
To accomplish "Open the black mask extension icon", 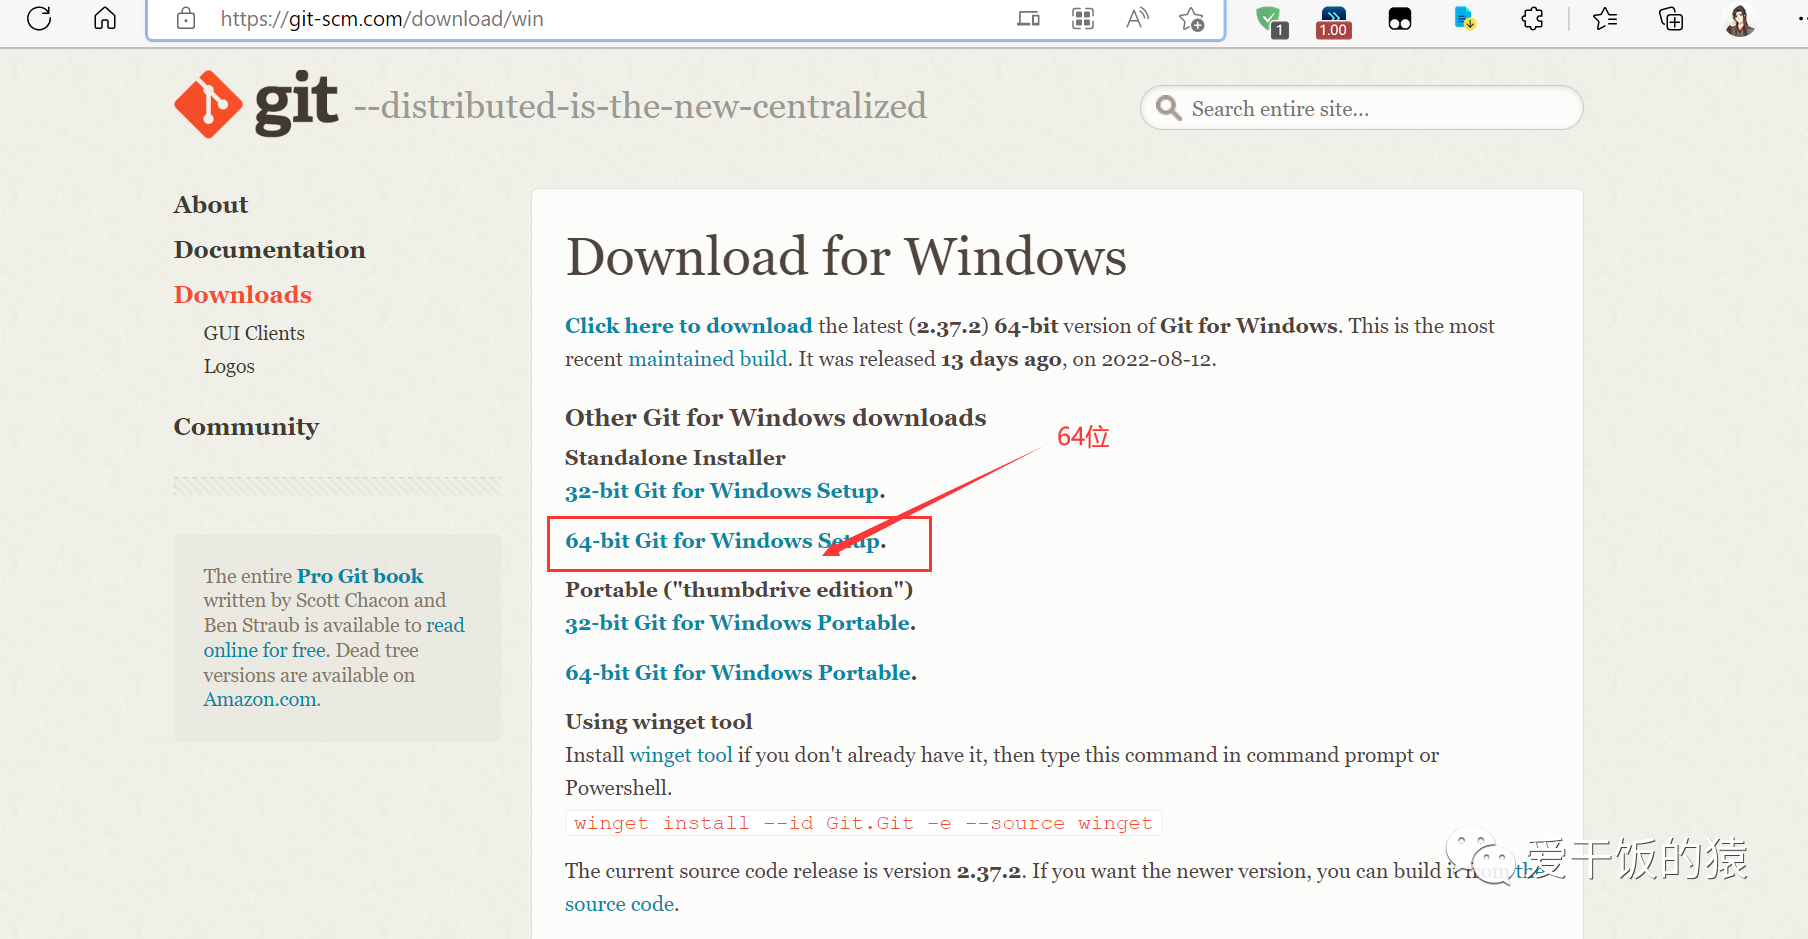I will coord(1400,18).
